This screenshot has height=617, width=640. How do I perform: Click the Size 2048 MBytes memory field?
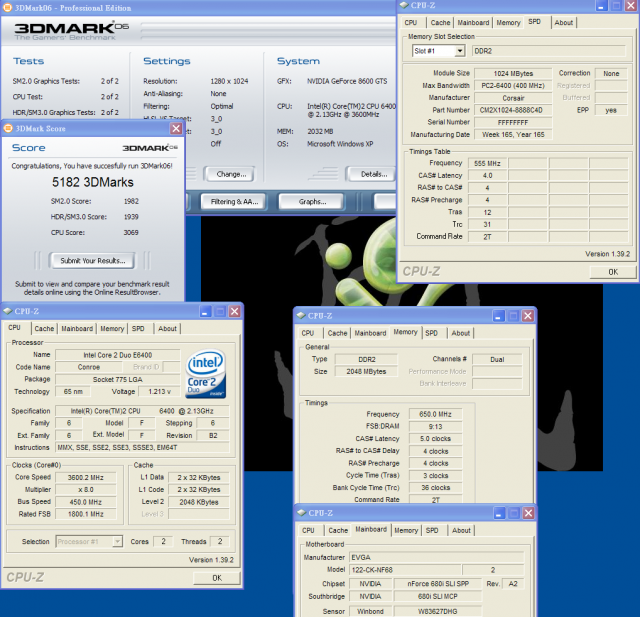(366, 371)
